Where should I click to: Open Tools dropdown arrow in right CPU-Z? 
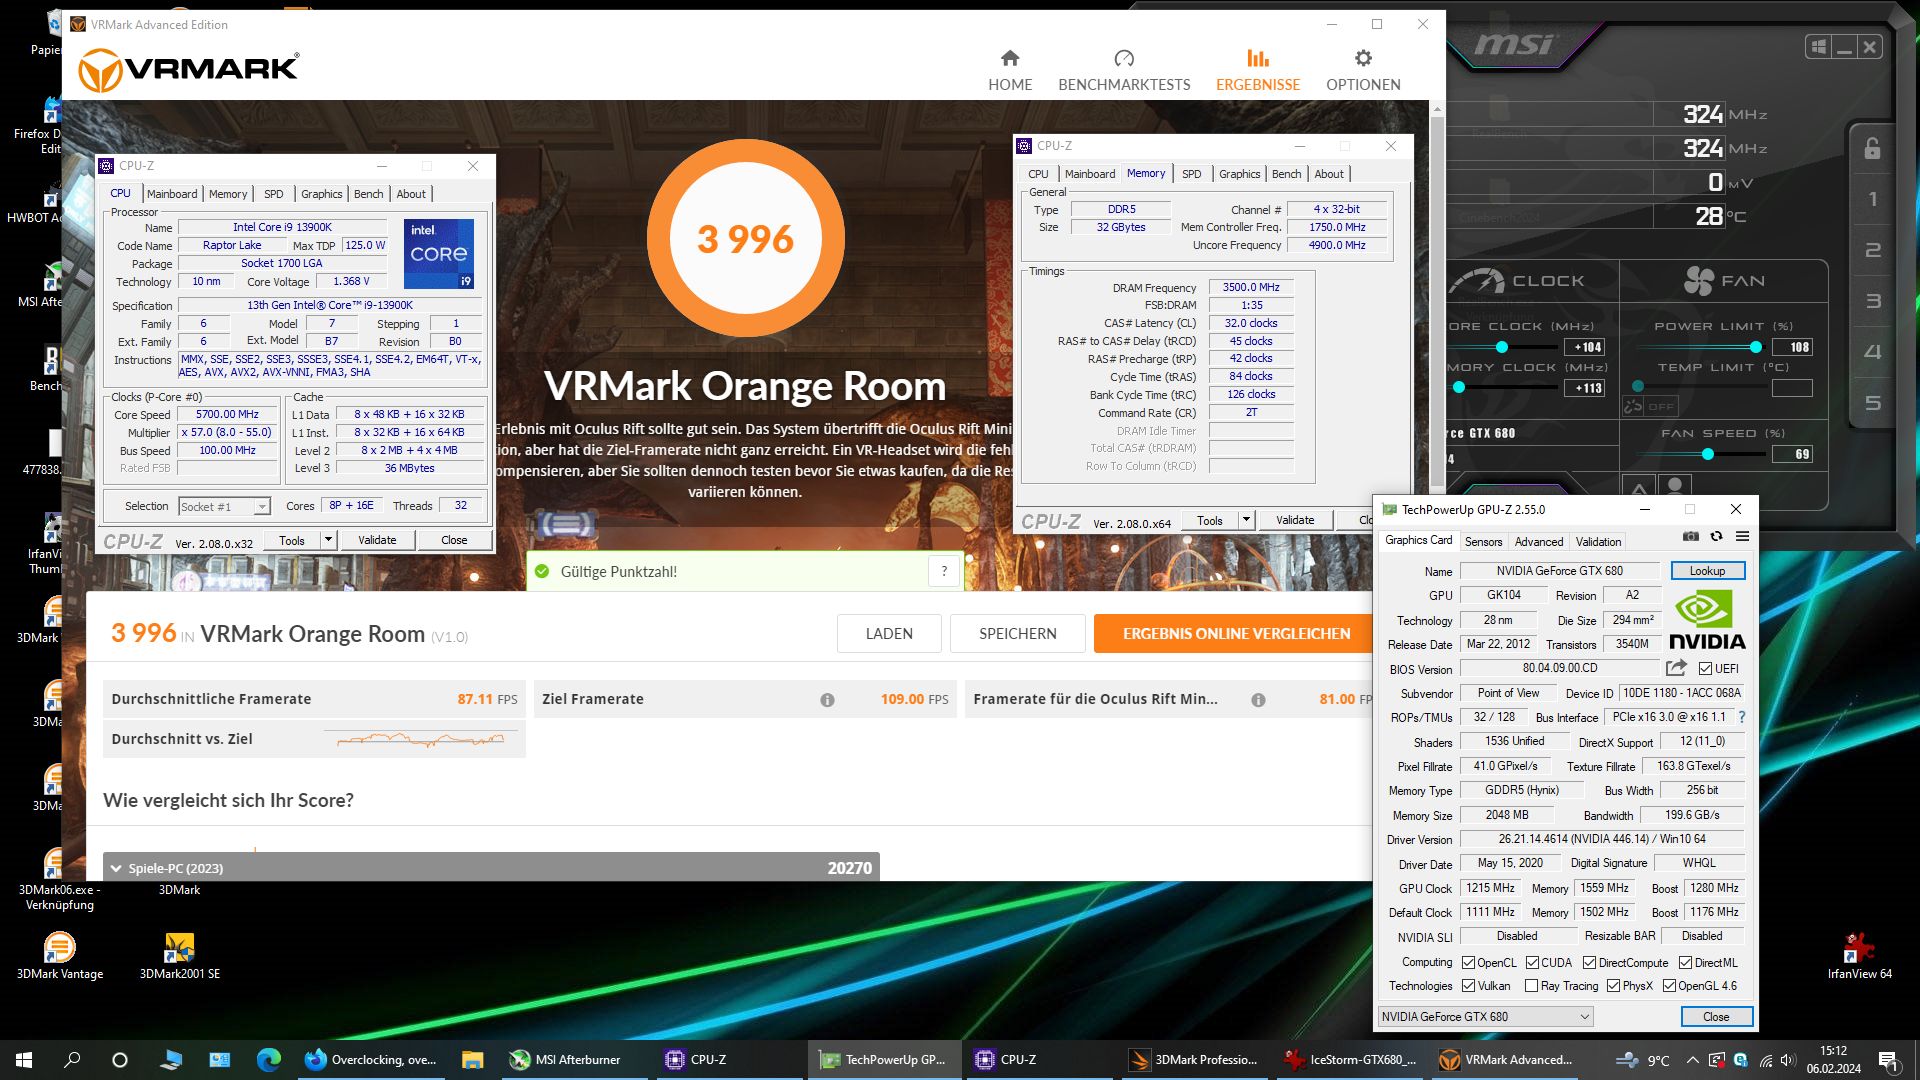pos(1246,520)
